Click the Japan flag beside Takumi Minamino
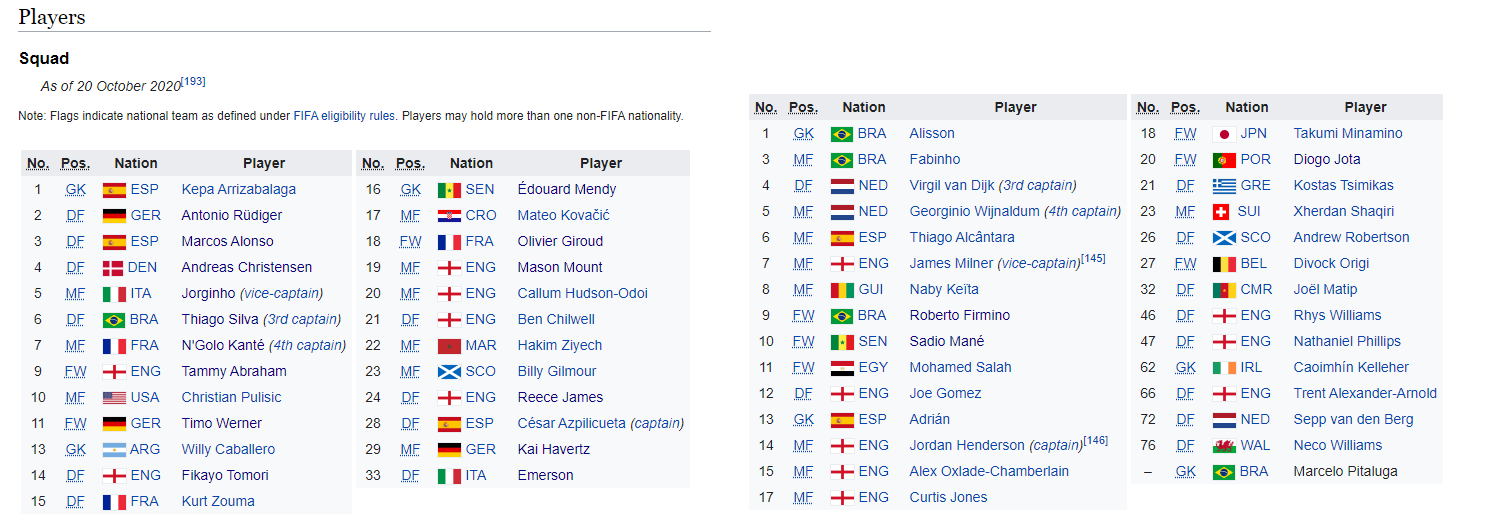1489x523 pixels. point(1223,134)
